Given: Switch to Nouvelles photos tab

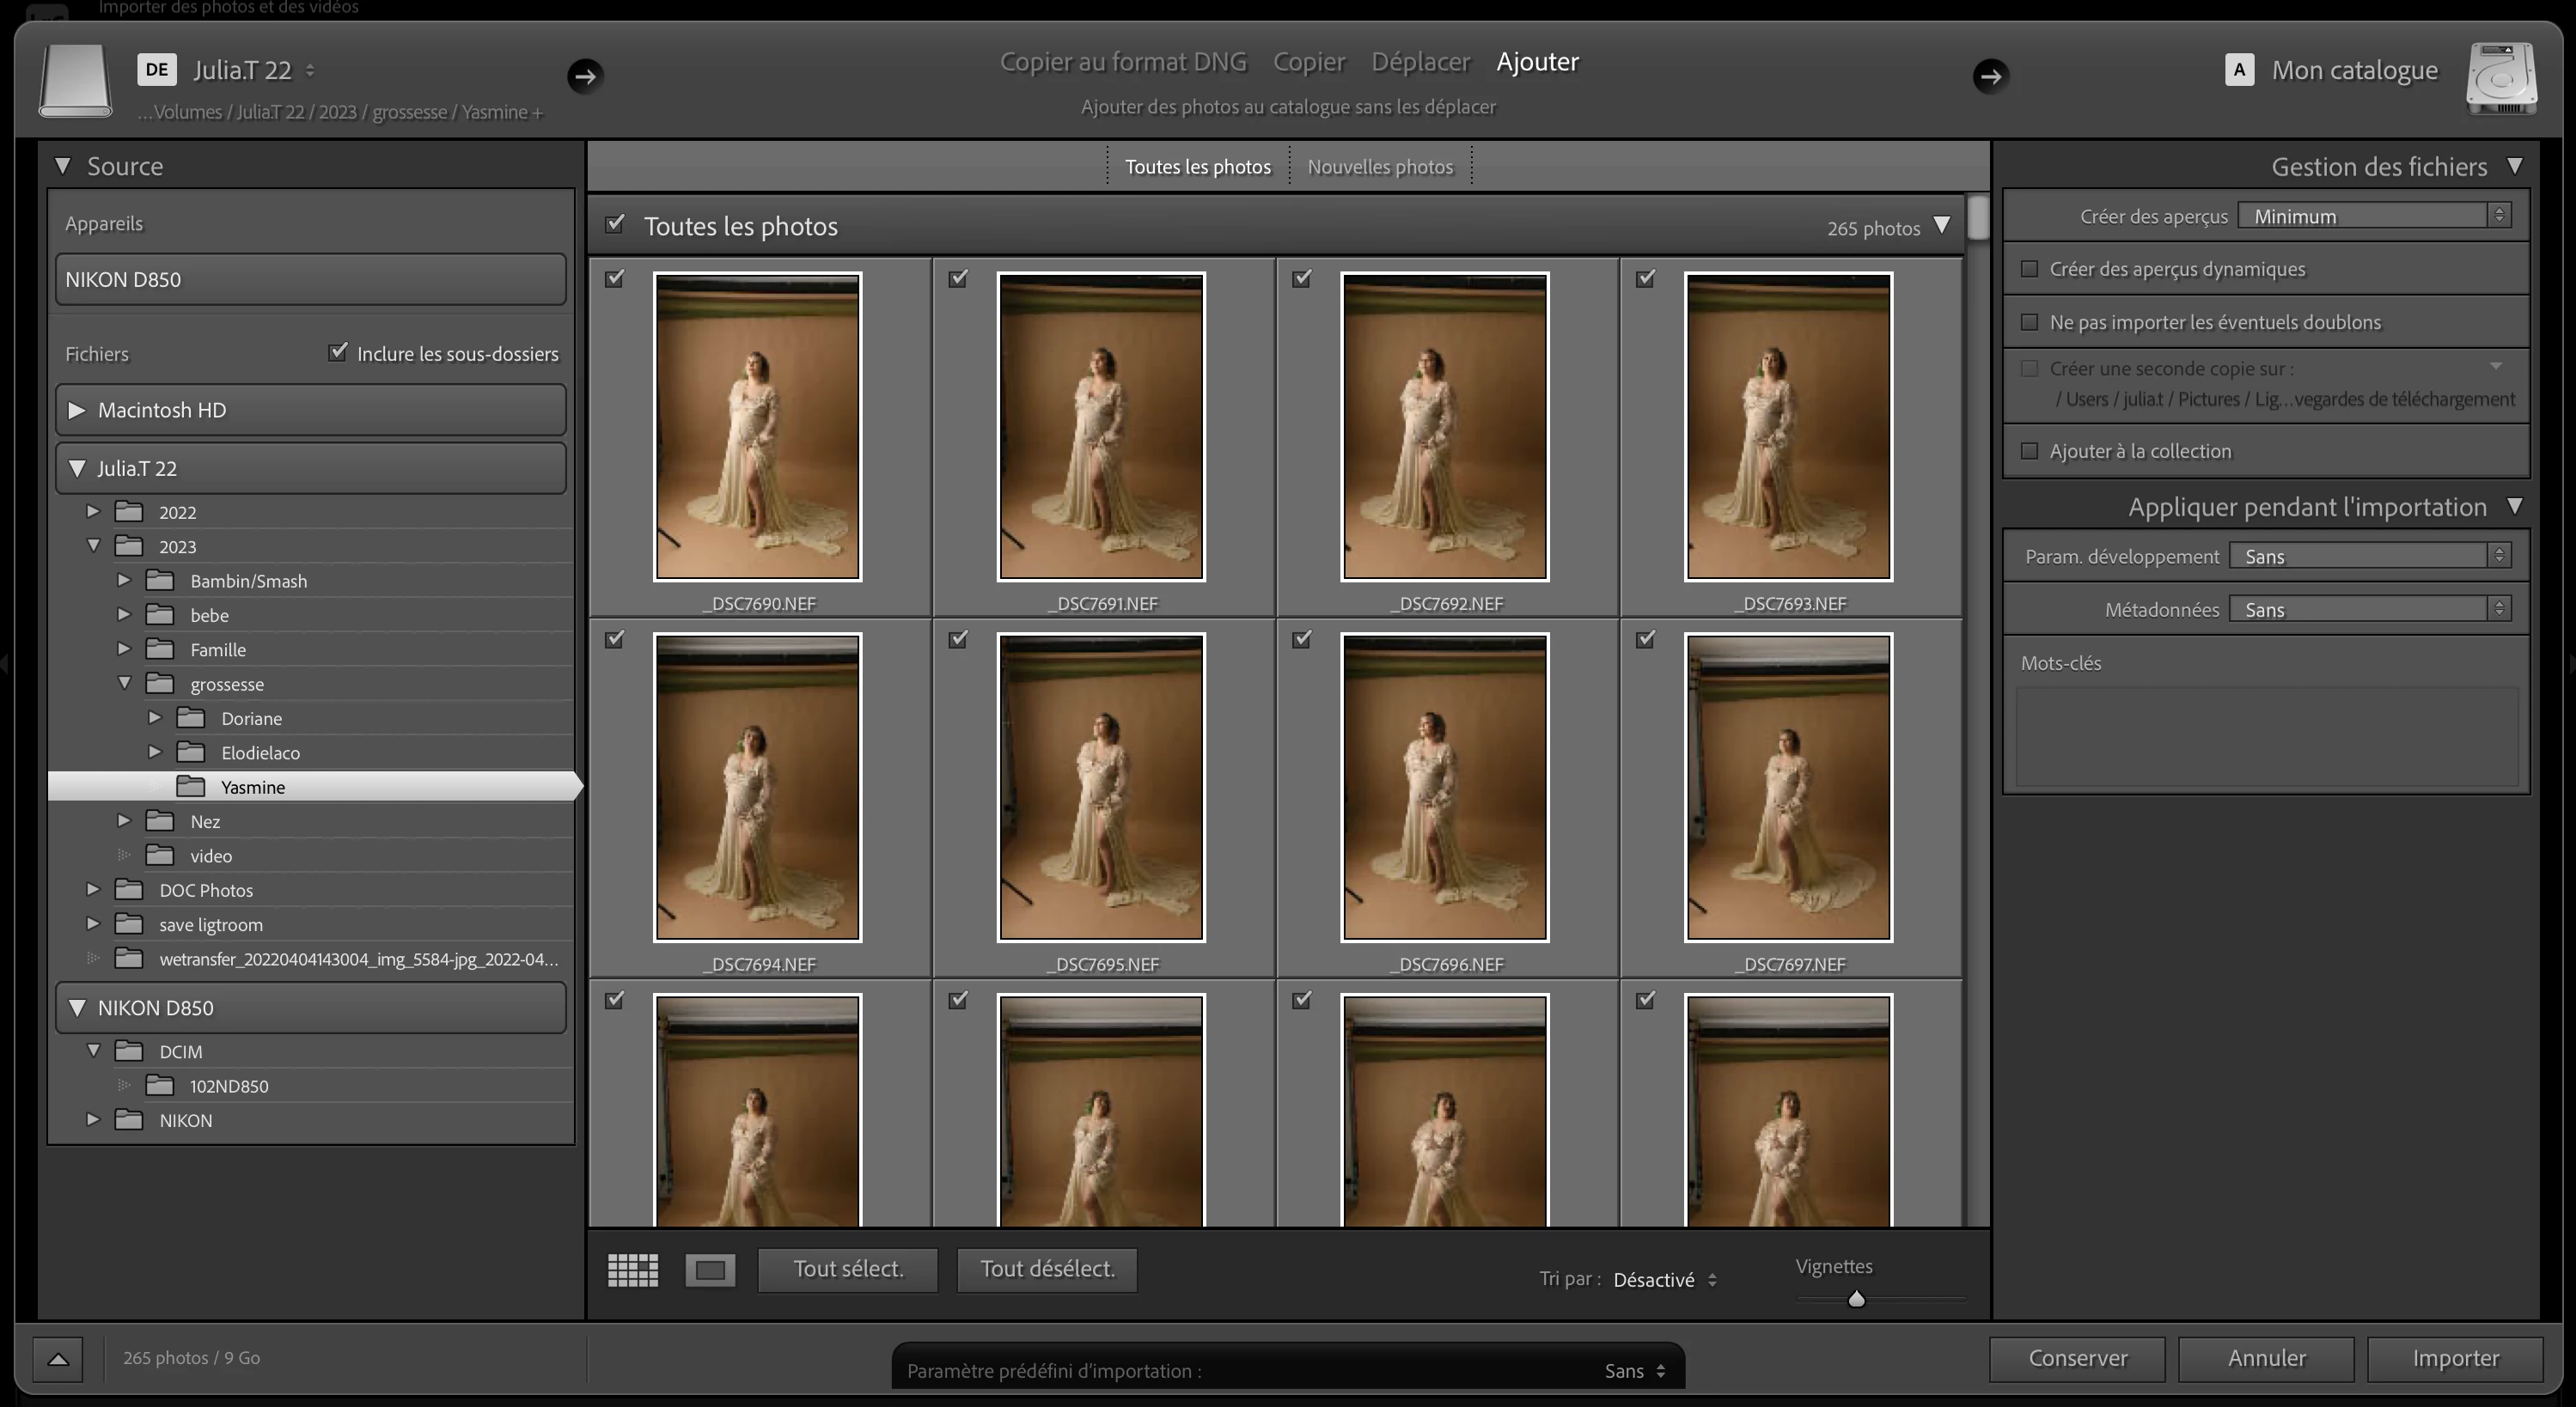Looking at the screenshot, I should click(x=1380, y=167).
